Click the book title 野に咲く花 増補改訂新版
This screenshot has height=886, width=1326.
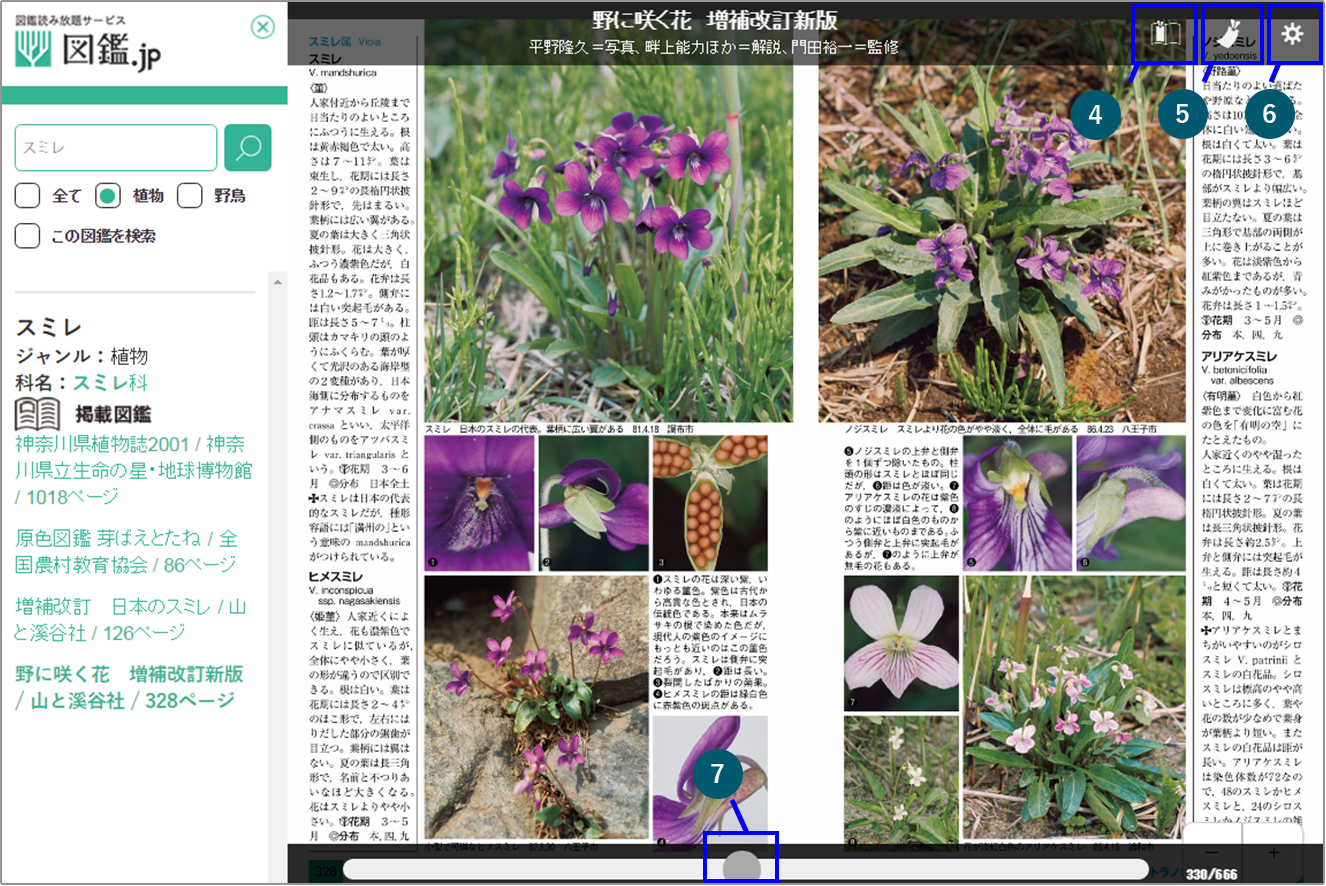[714, 21]
